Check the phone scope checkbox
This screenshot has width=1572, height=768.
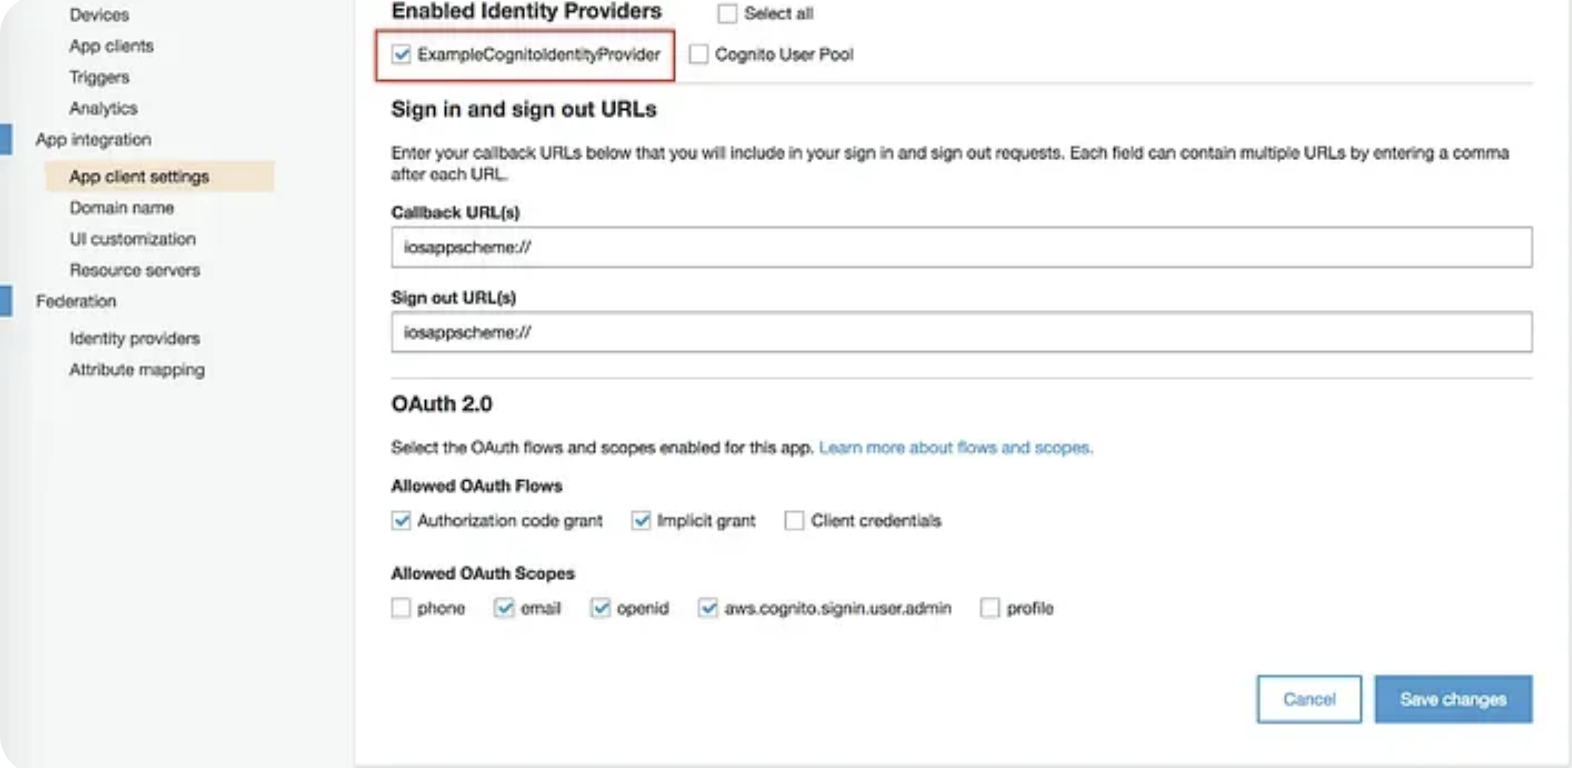tap(401, 608)
